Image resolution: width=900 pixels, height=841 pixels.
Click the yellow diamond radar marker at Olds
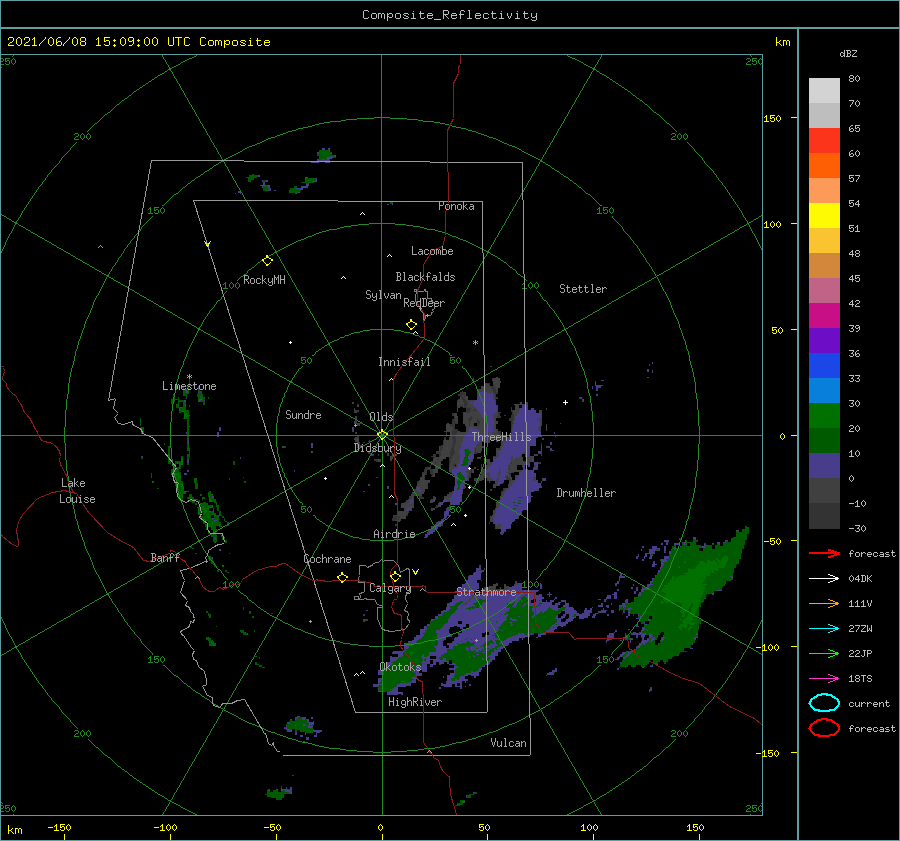click(x=382, y=435)
